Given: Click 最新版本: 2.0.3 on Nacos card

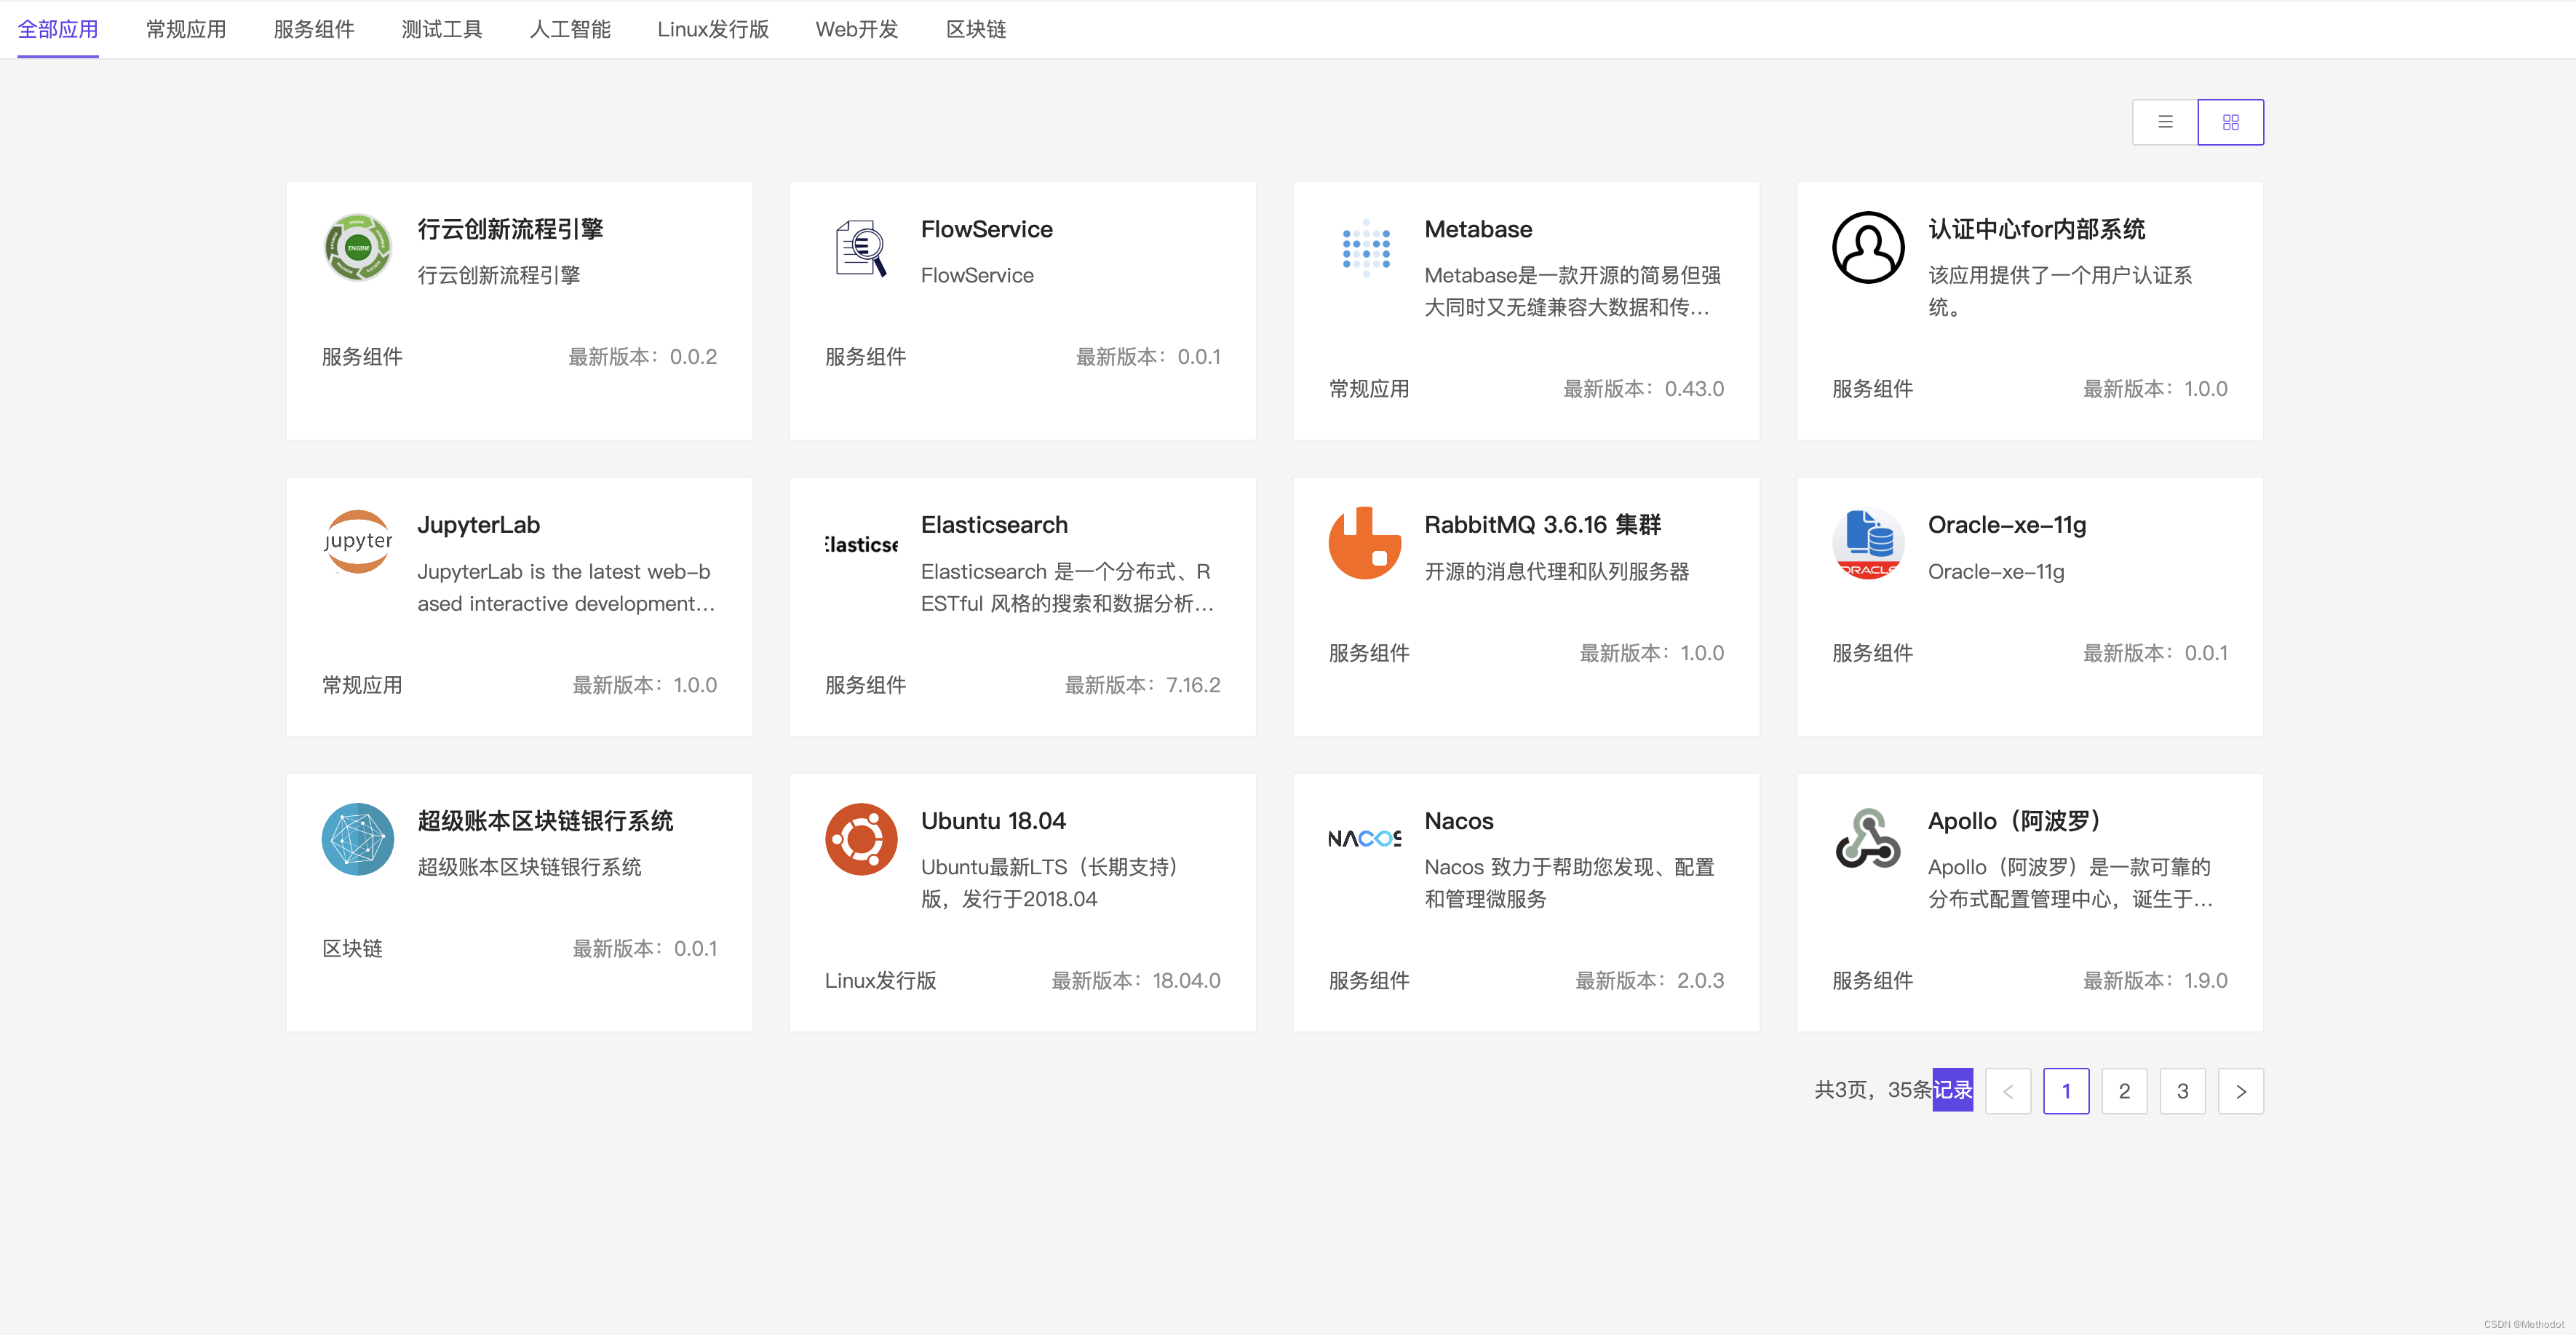Looking at the screenshot, I should (x=1649, y=981).
